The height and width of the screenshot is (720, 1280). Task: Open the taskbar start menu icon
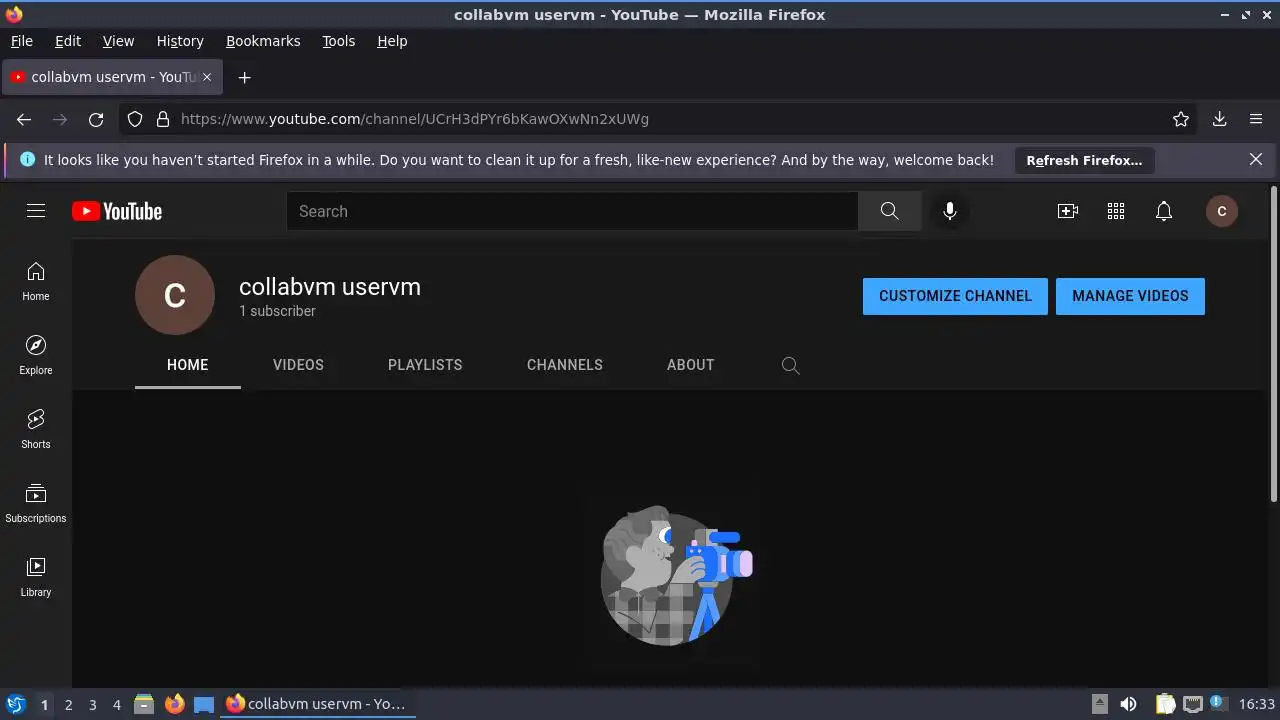[15, 705]
